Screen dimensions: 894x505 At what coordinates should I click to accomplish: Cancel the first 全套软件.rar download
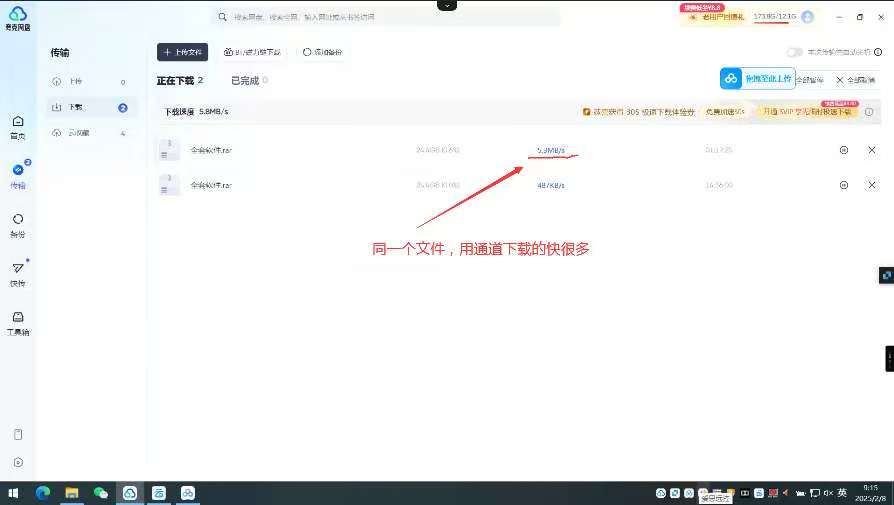(x=872, y=150)
